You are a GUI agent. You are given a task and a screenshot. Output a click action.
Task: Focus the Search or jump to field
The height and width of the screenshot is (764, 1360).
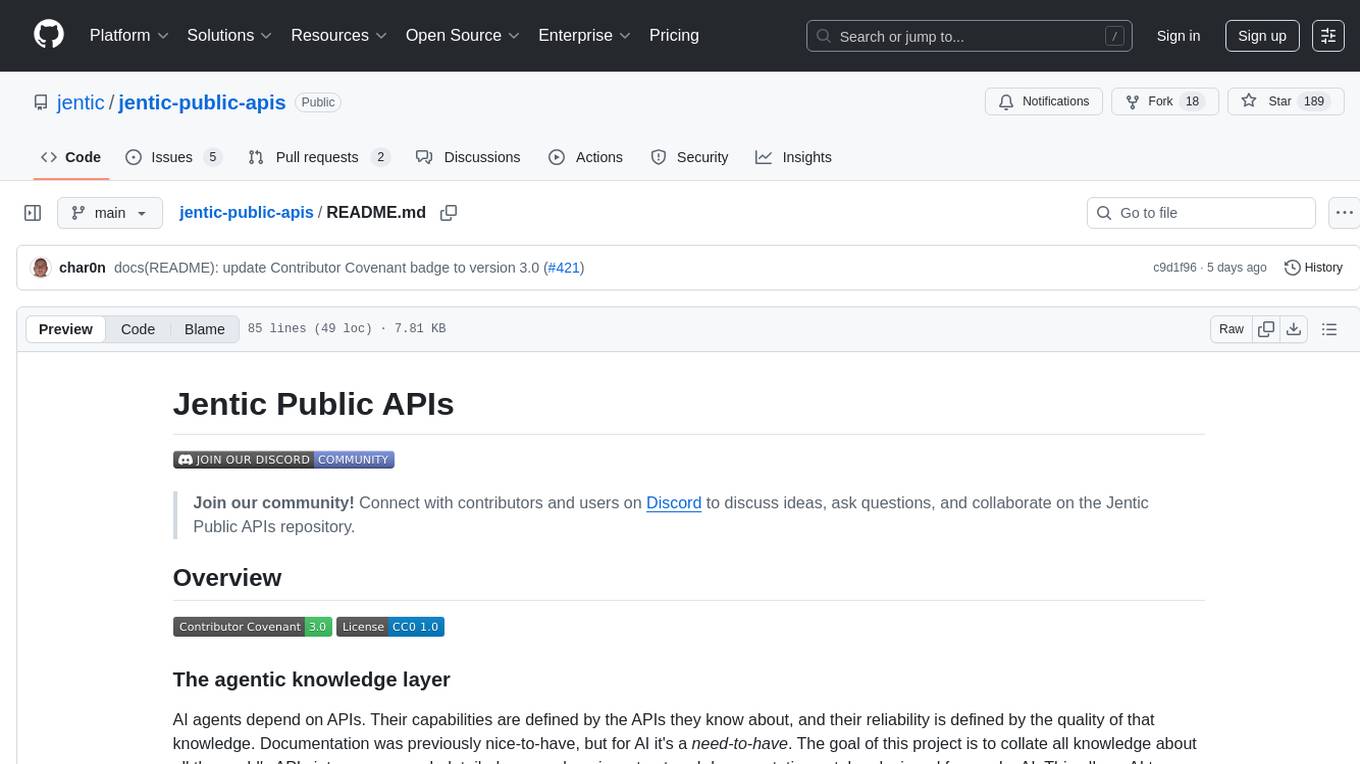pos(969,36)
